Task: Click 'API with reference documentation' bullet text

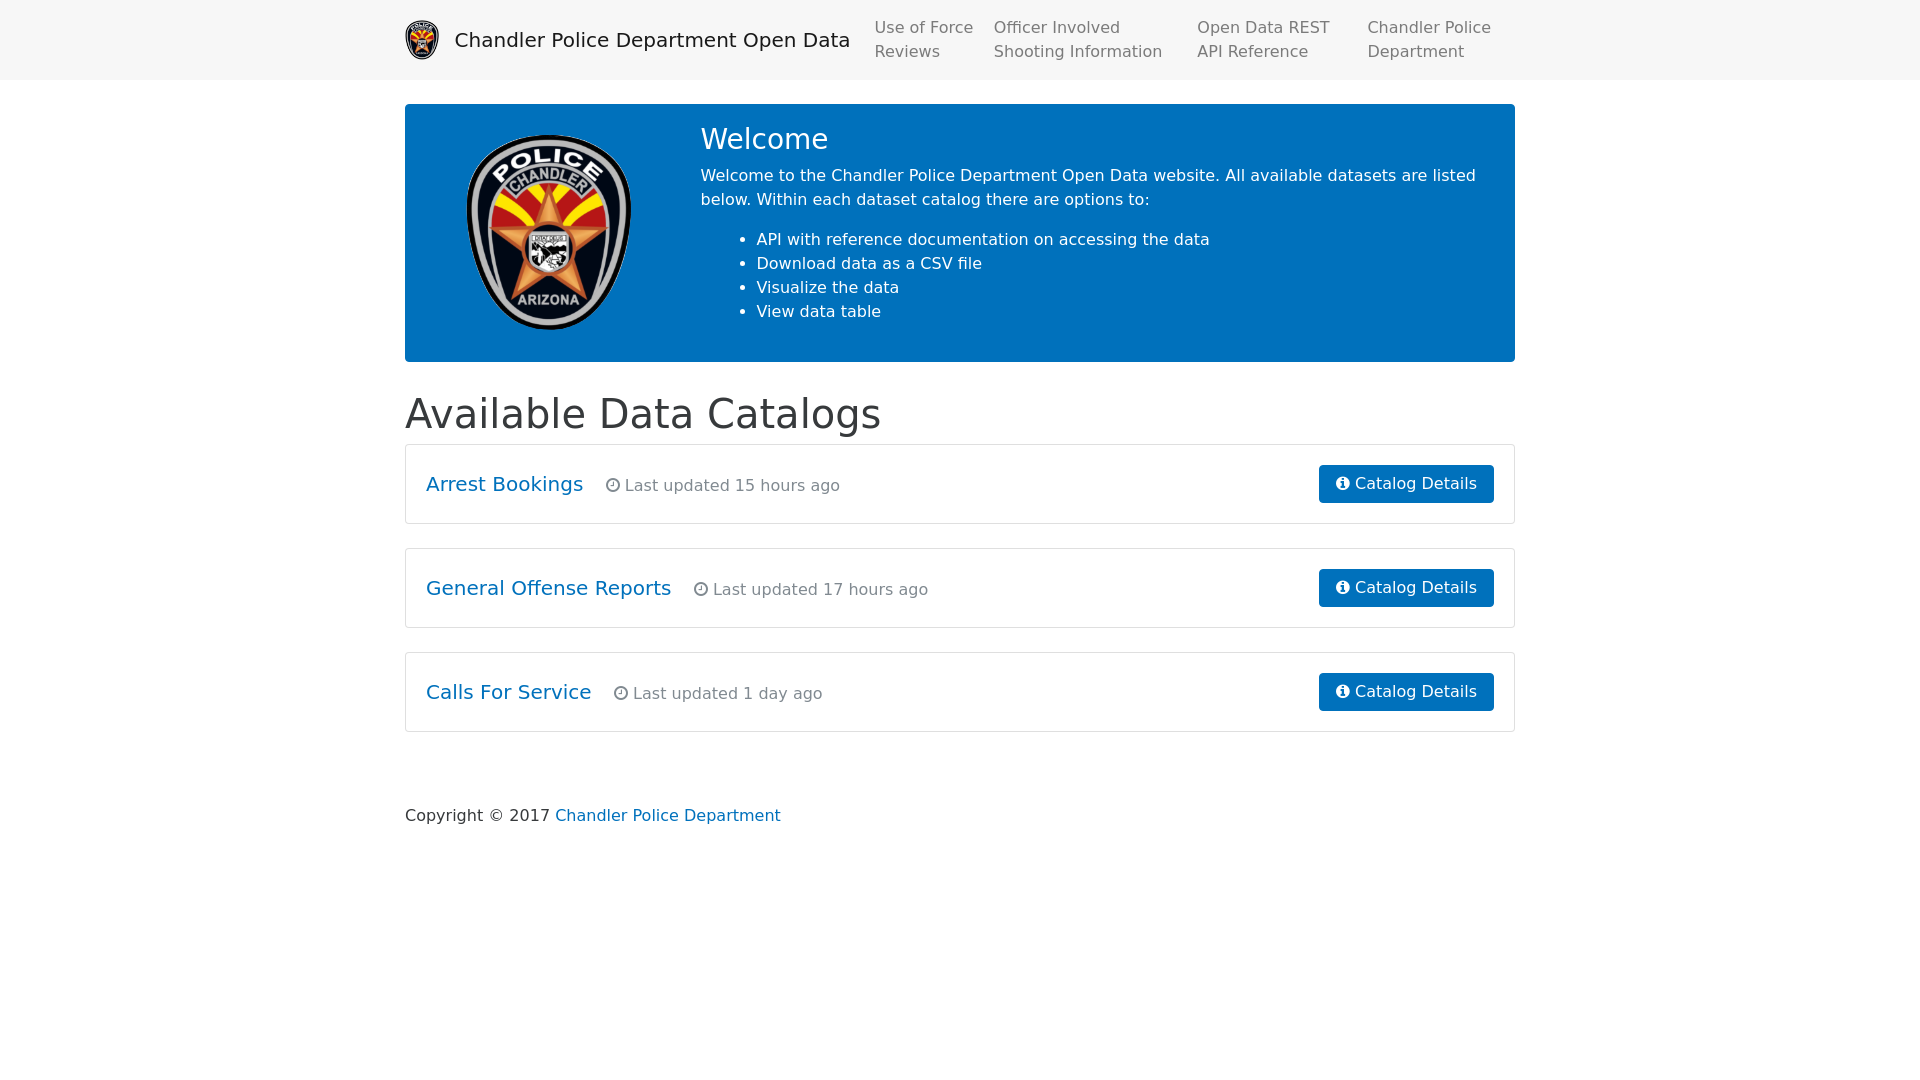Action: click(982, 240)
